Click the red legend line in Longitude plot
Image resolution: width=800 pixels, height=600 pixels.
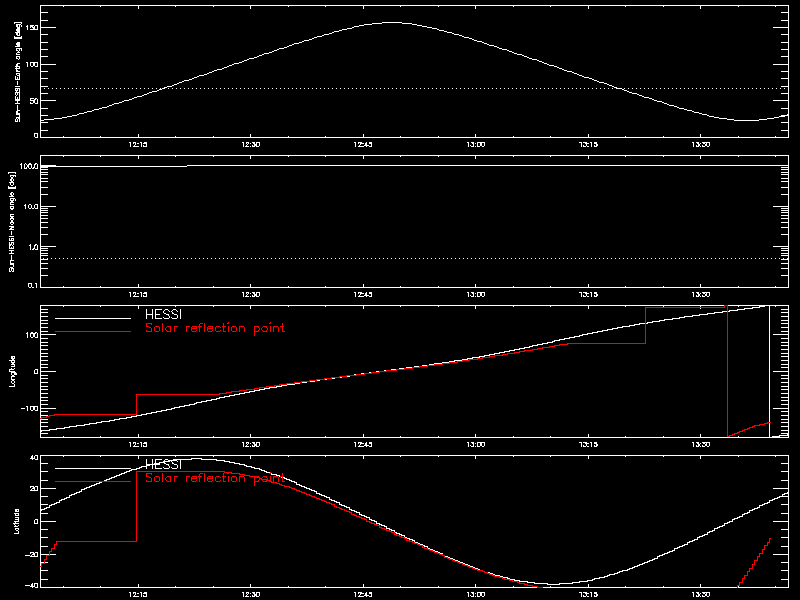pos(93,332)
